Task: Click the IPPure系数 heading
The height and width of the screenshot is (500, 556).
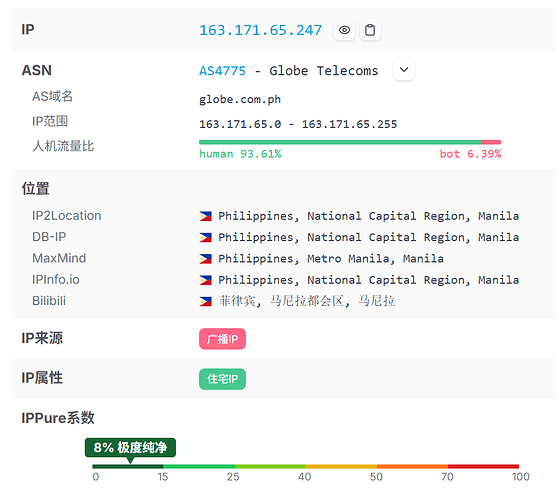Action: [x=58, y=418]
